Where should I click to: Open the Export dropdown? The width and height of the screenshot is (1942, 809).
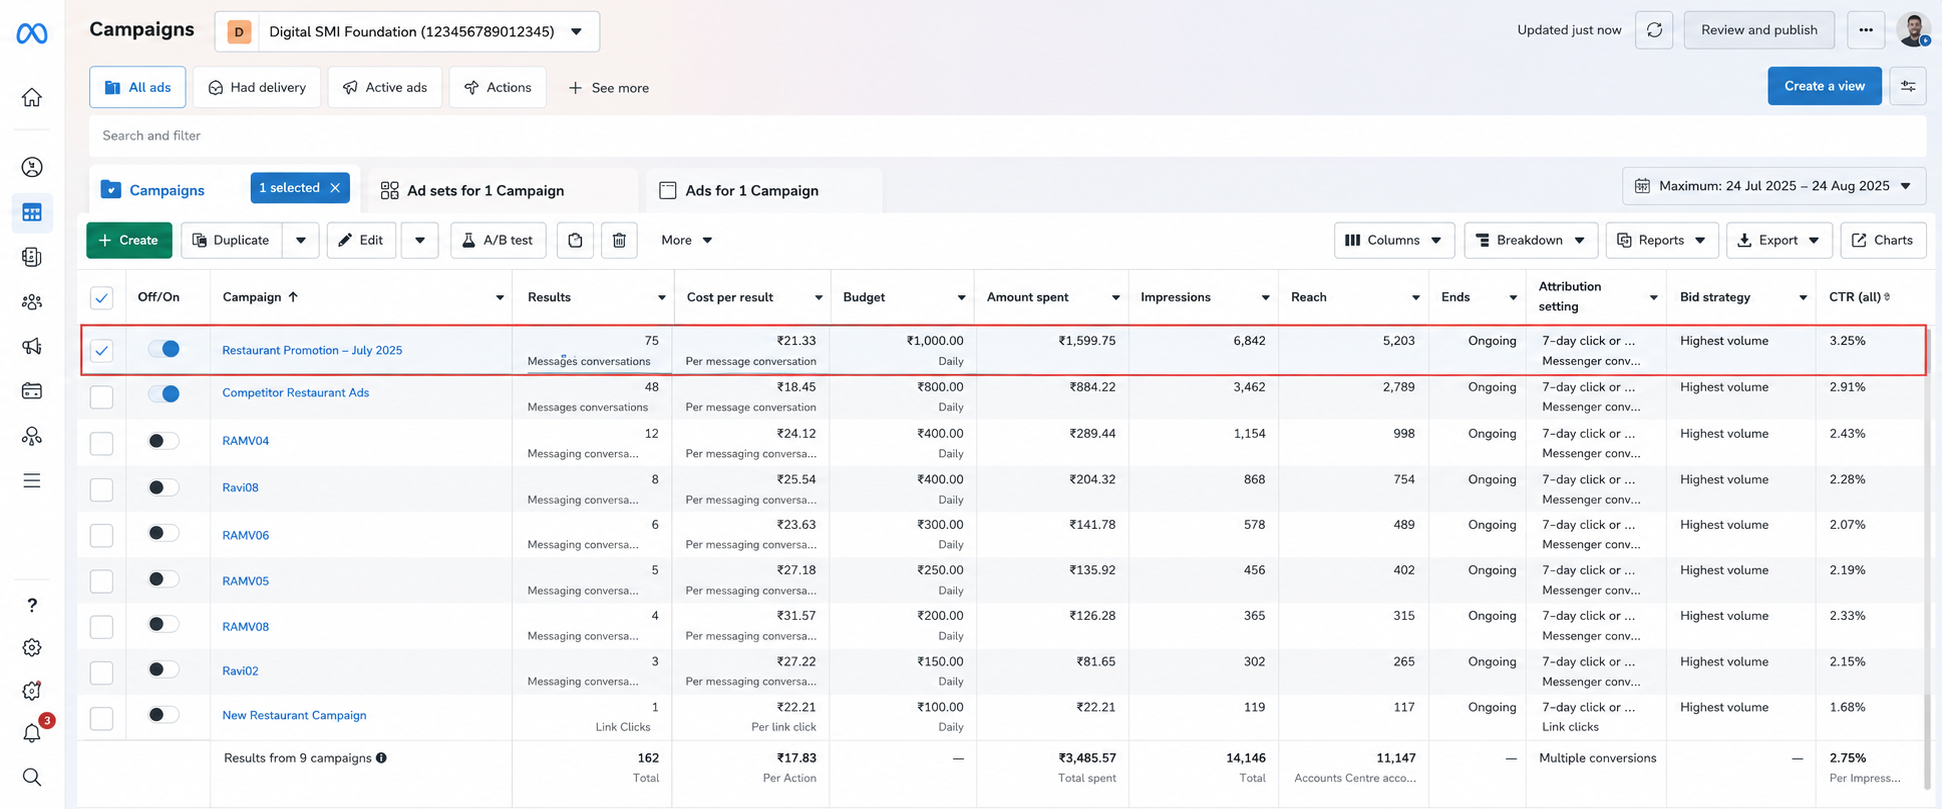[x=1779, y=240]
